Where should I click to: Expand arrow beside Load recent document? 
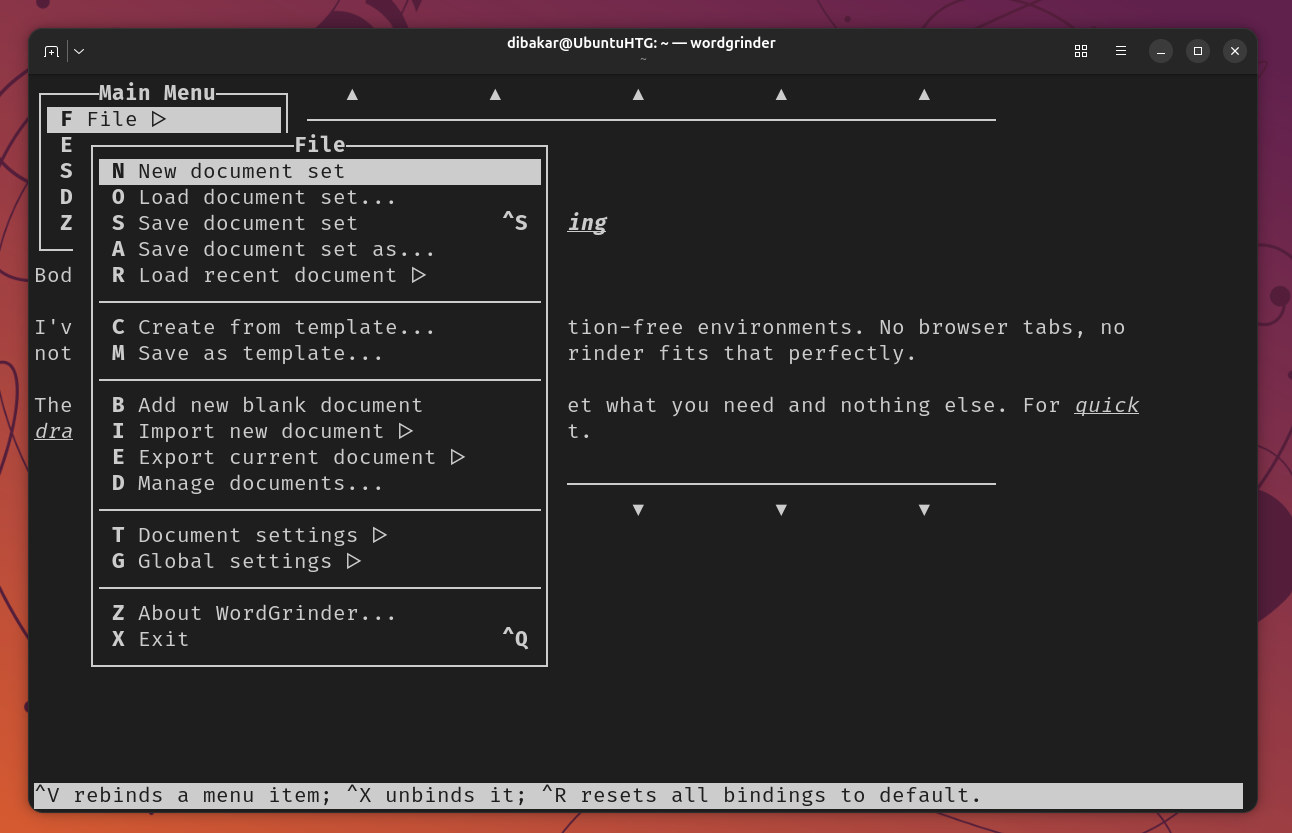[x=419, y=275]
